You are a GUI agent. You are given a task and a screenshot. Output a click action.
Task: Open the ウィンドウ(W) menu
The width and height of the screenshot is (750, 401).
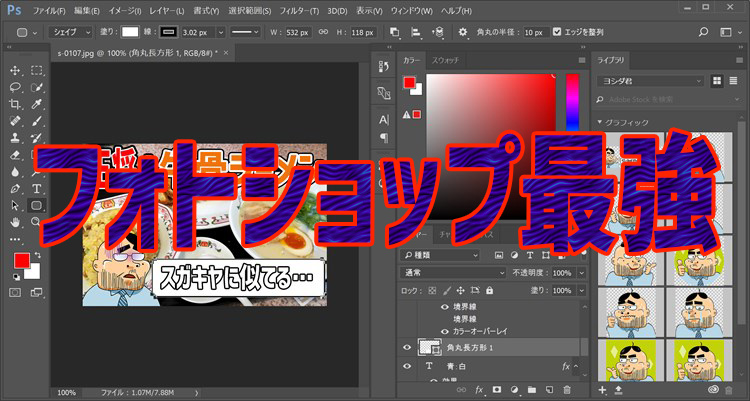411,11
